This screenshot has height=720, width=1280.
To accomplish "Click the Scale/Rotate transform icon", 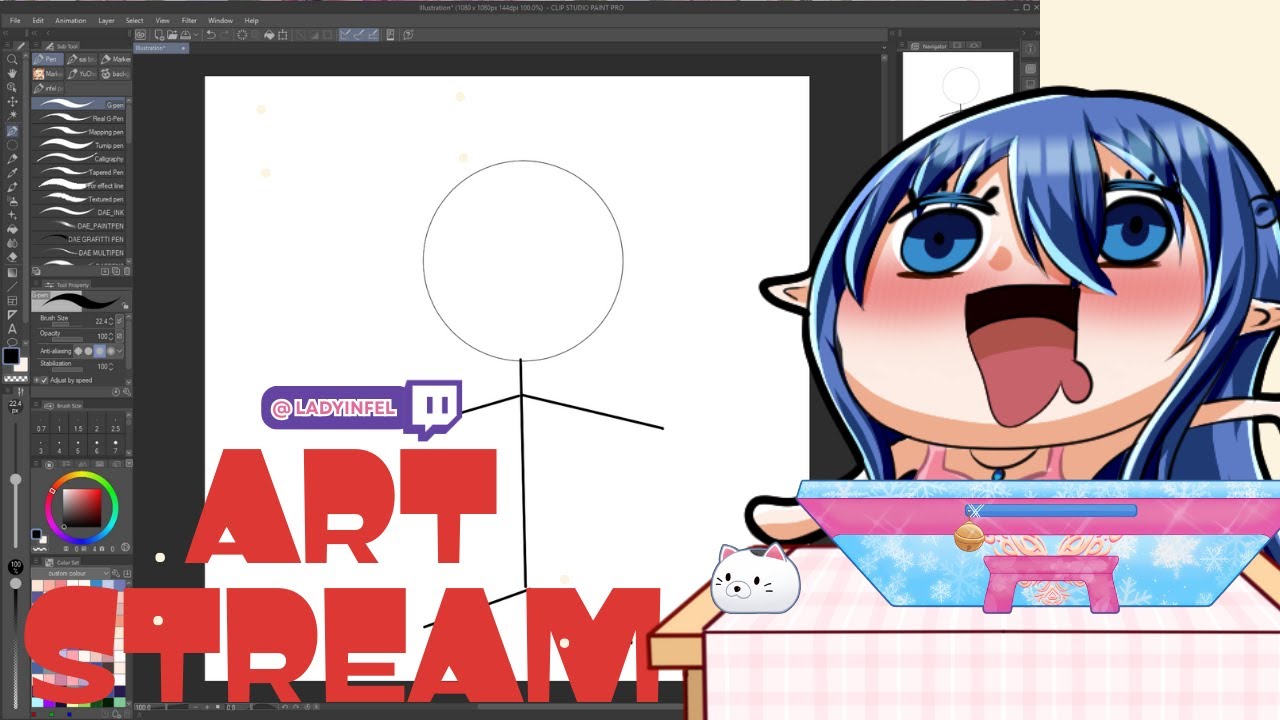I will point(282,35).
